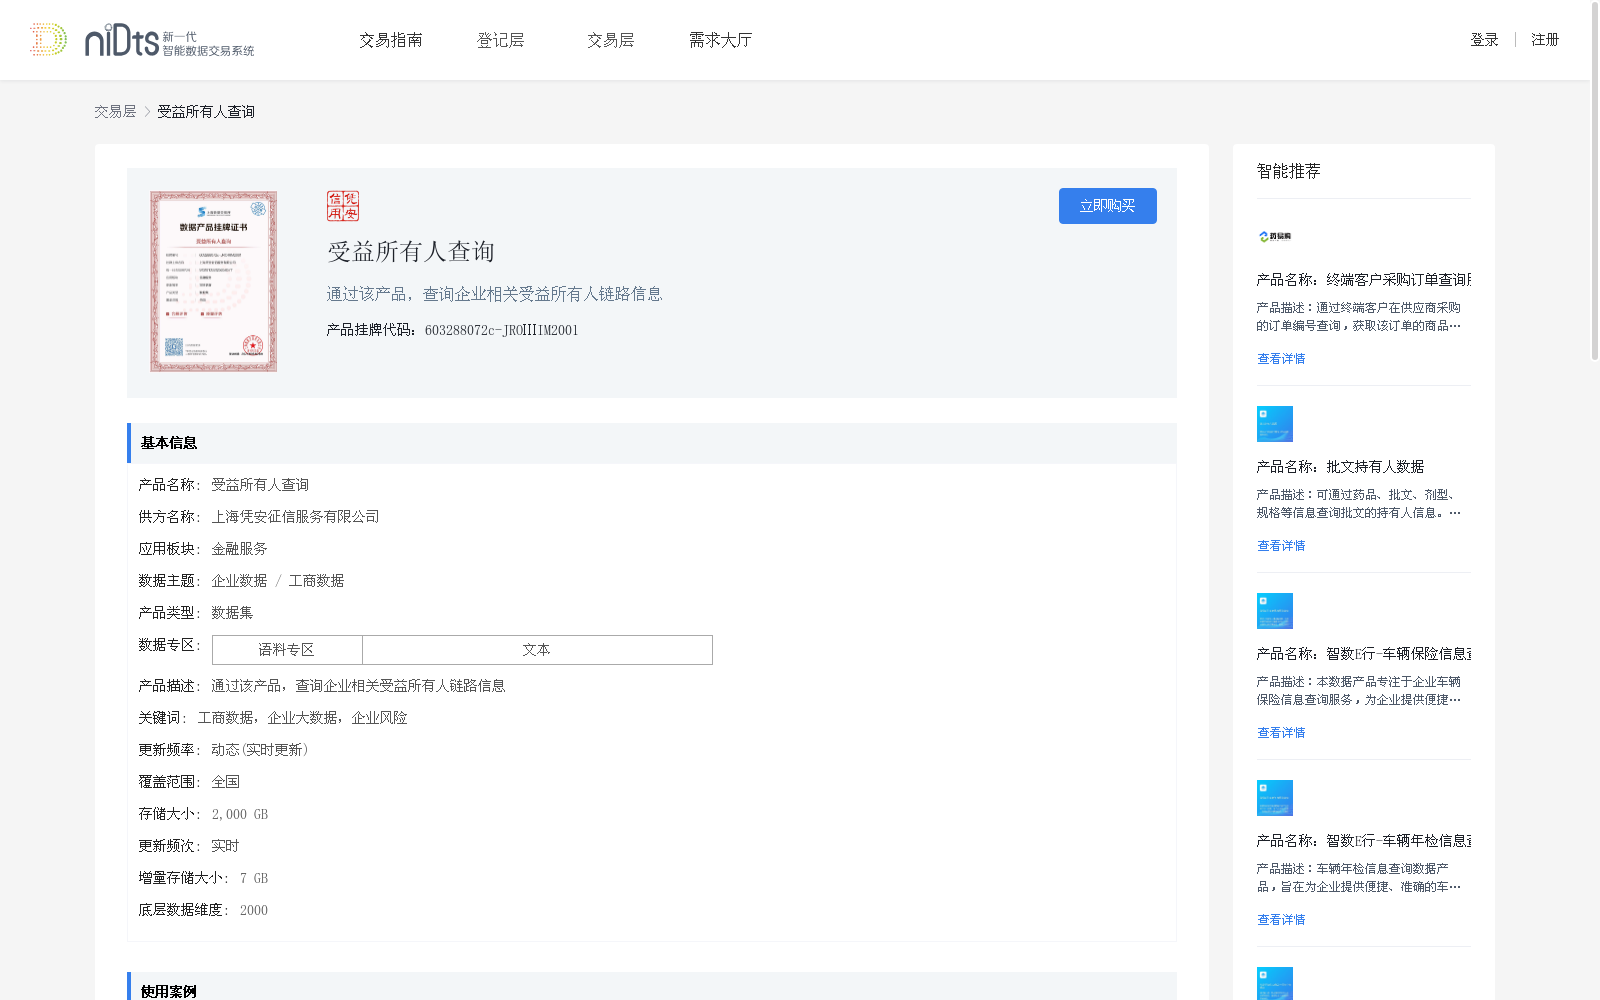Open 批文持有人数据 product title
The image size is (1600, 1000).
(1340, 467)
